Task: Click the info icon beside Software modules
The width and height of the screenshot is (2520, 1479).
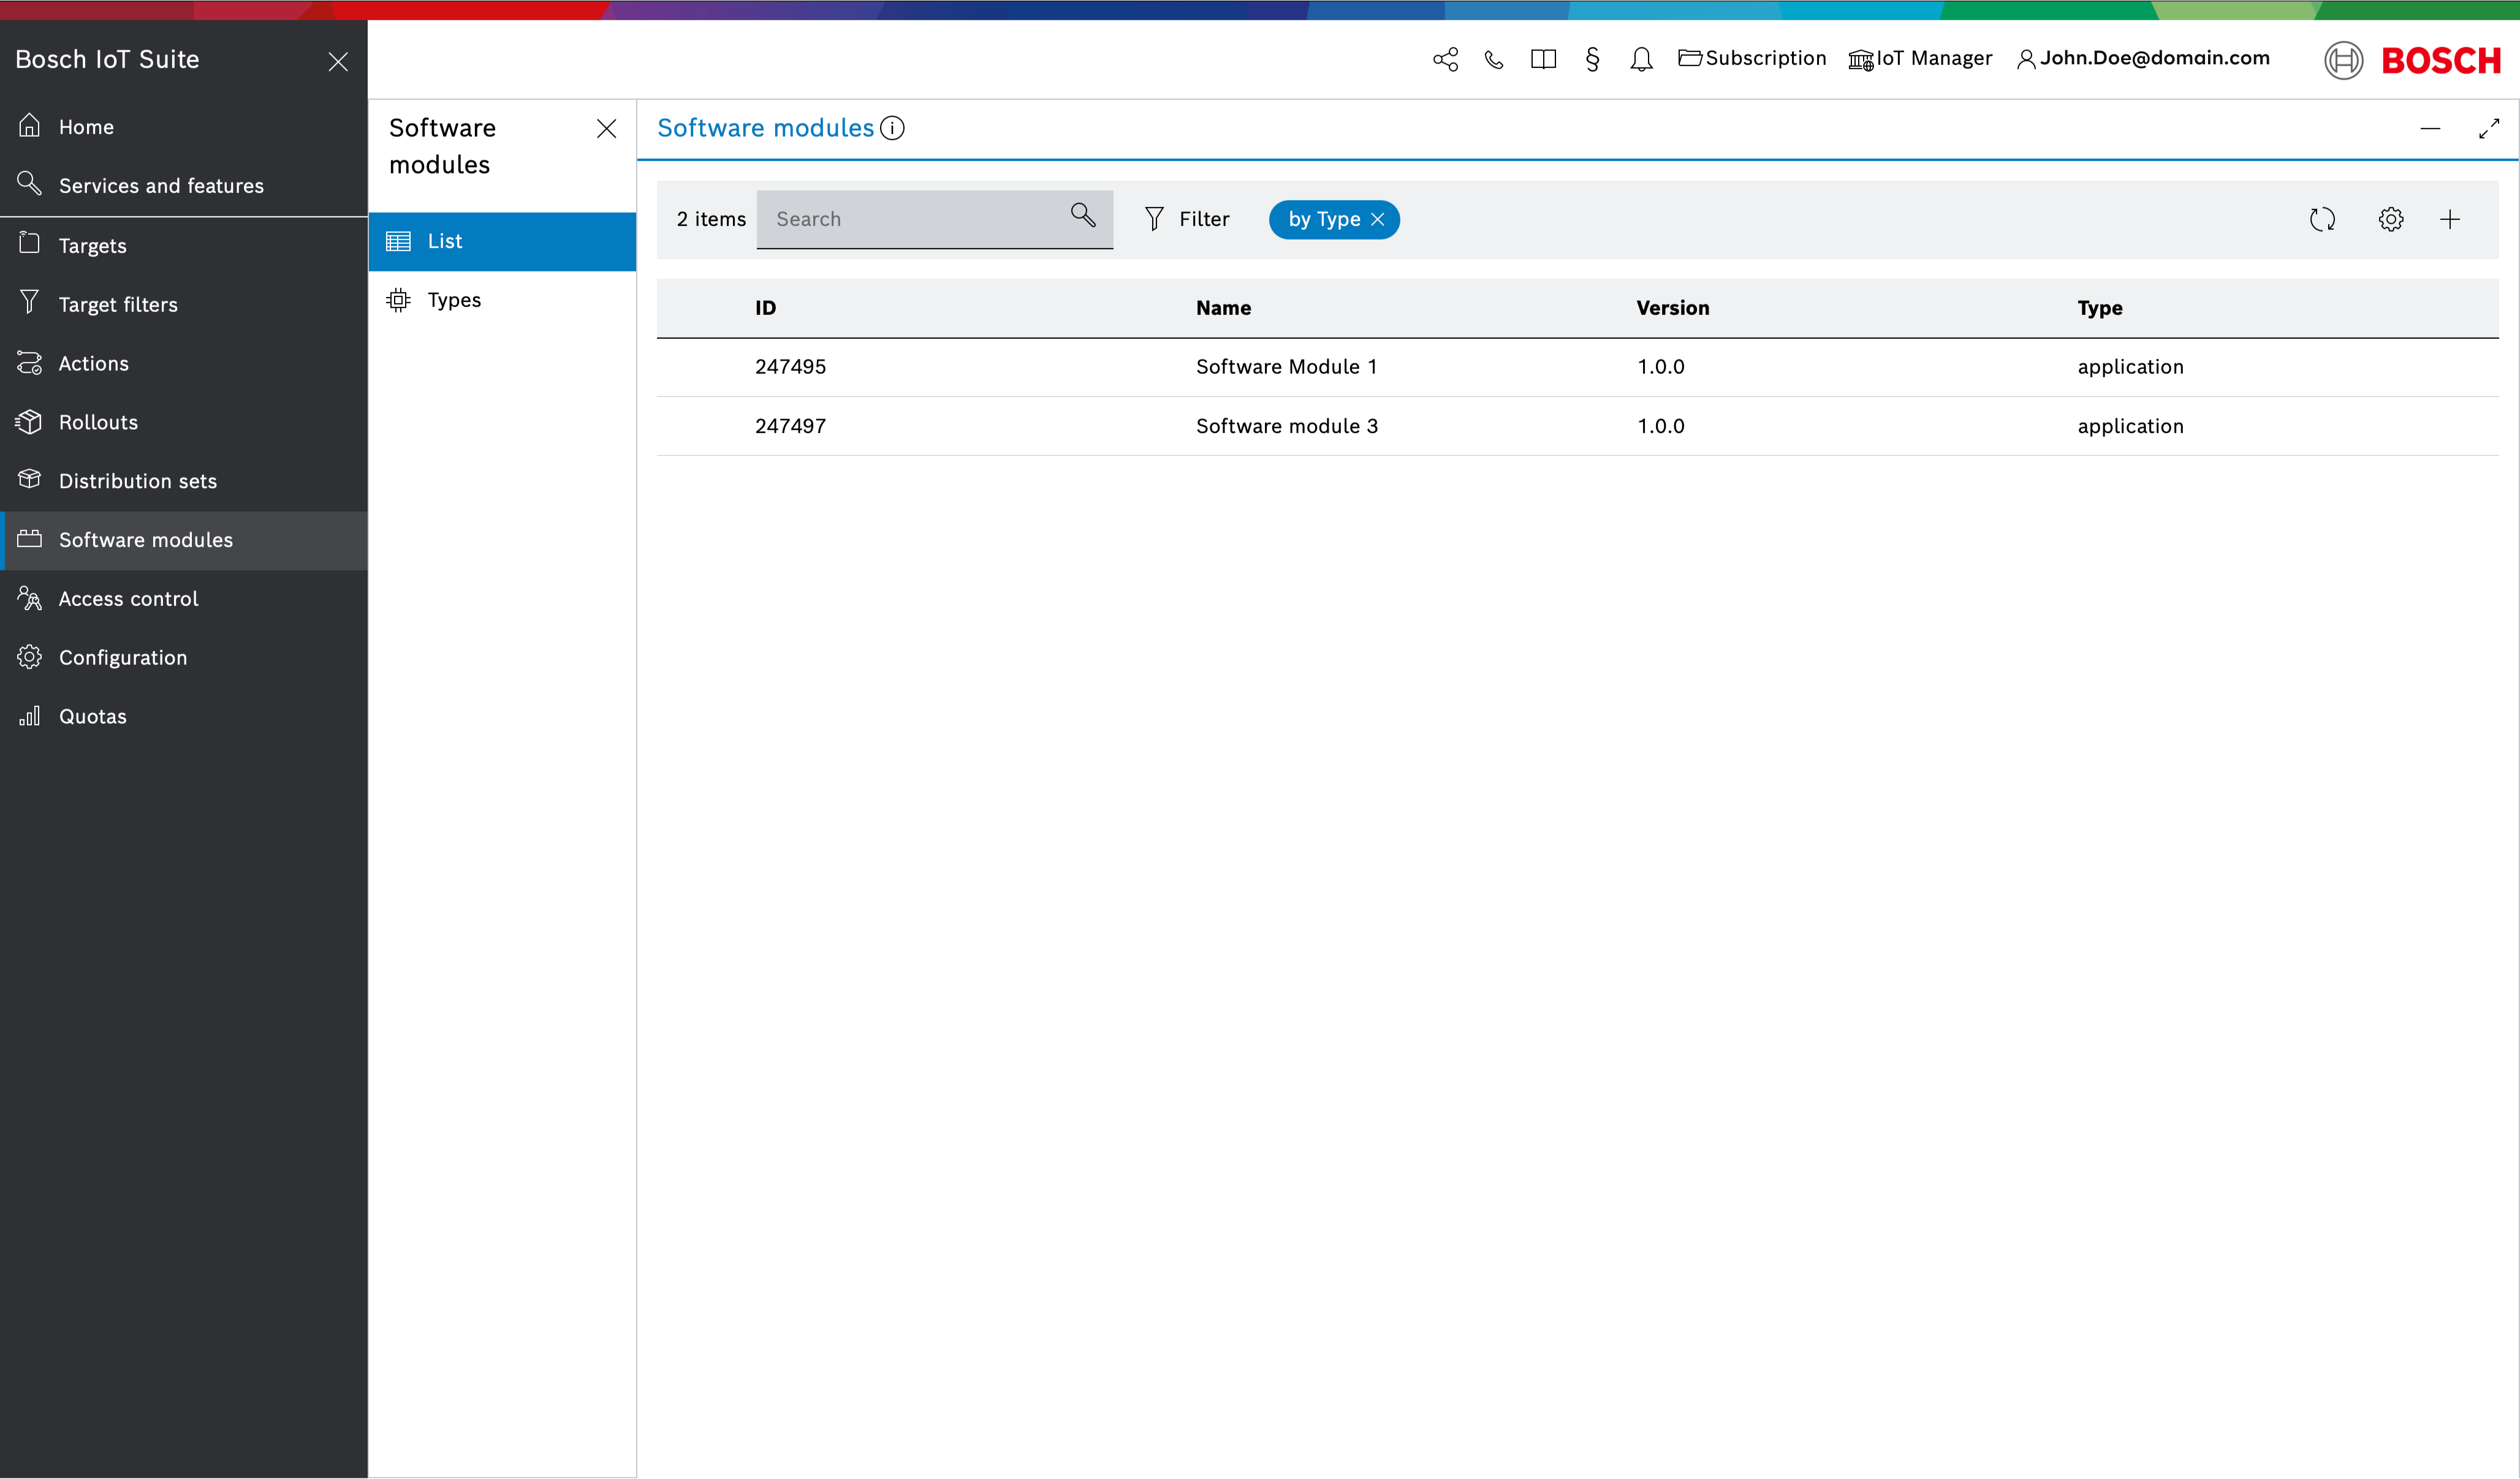Action: (892, 128)
